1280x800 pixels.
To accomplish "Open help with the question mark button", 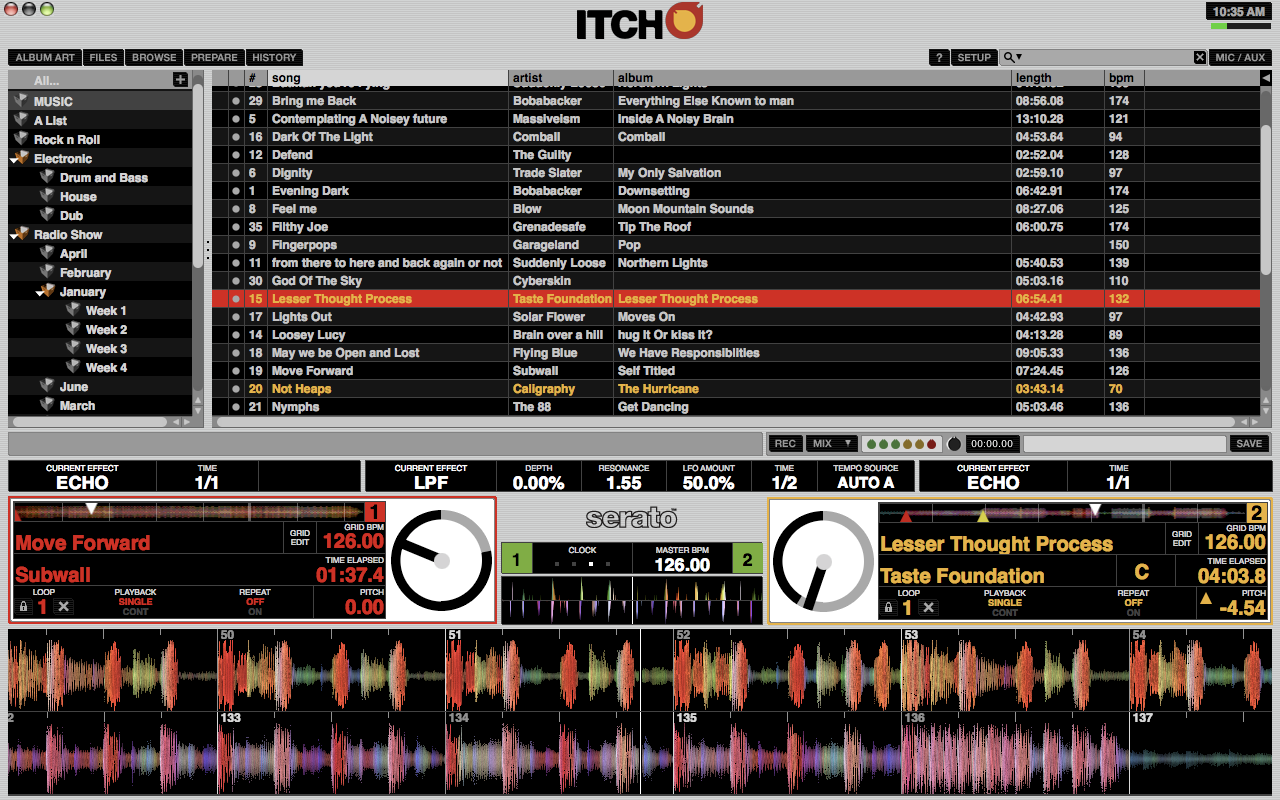I will point(938,58).
